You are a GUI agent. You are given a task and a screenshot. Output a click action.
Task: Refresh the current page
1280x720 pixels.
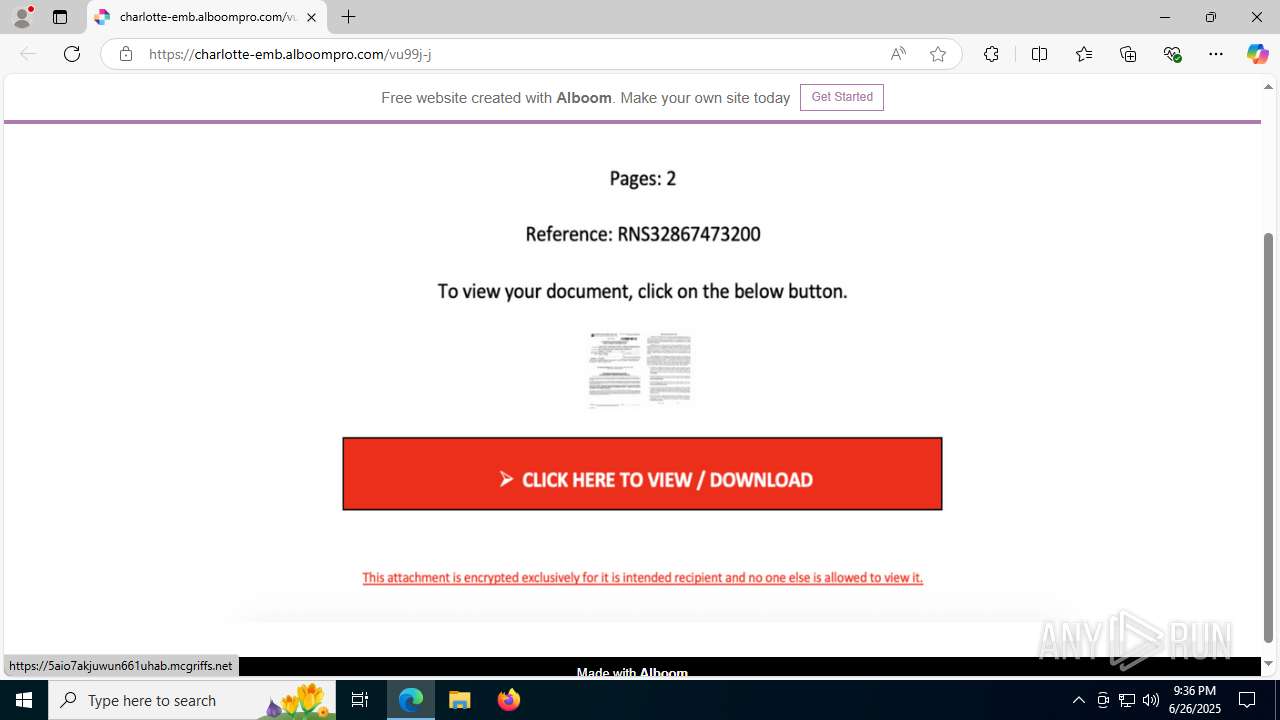pyautogui.click(x=72, y=54)
